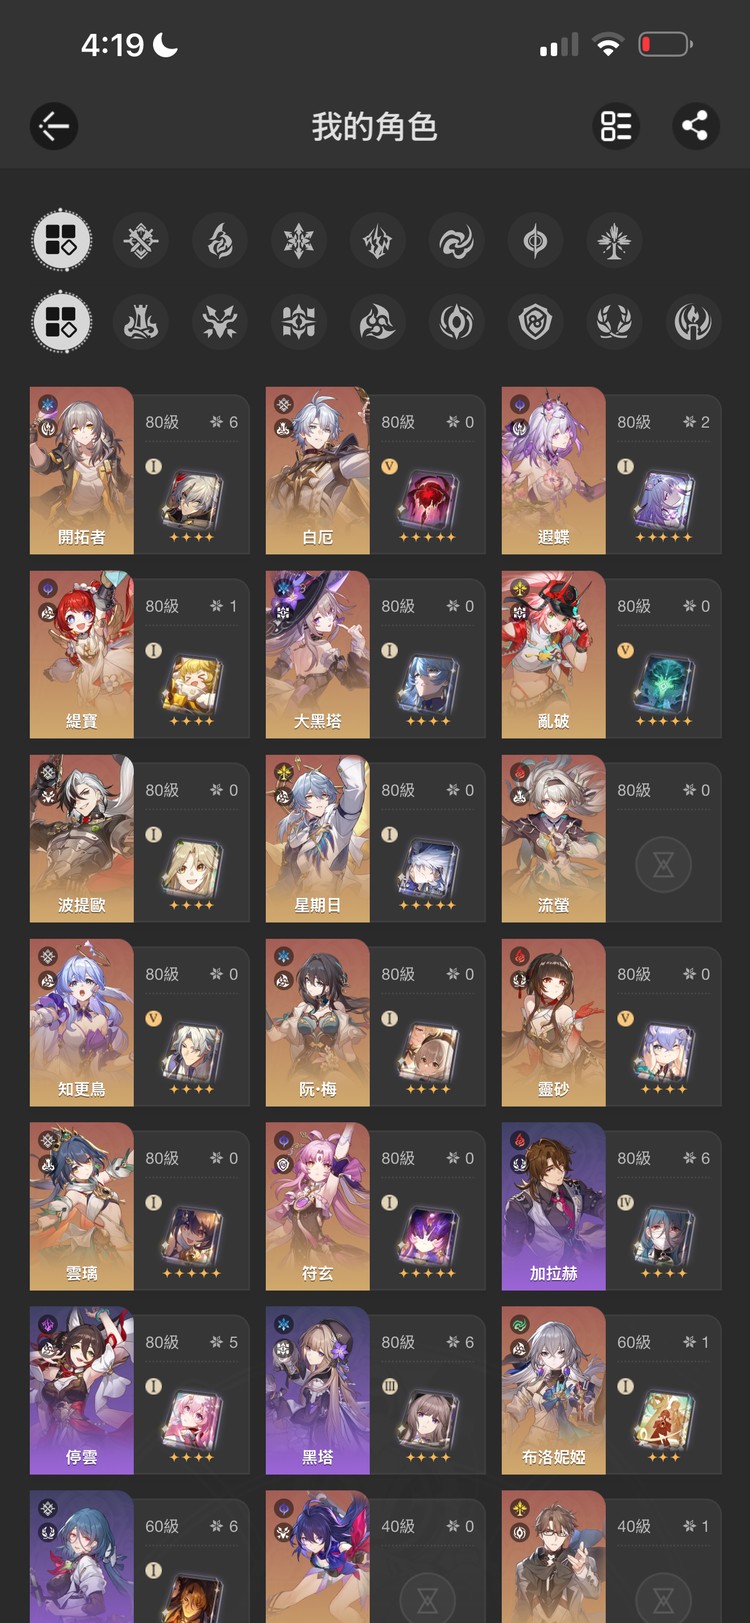
Task: Filter by the Preservation shield path icon
Action: (535, 323)
